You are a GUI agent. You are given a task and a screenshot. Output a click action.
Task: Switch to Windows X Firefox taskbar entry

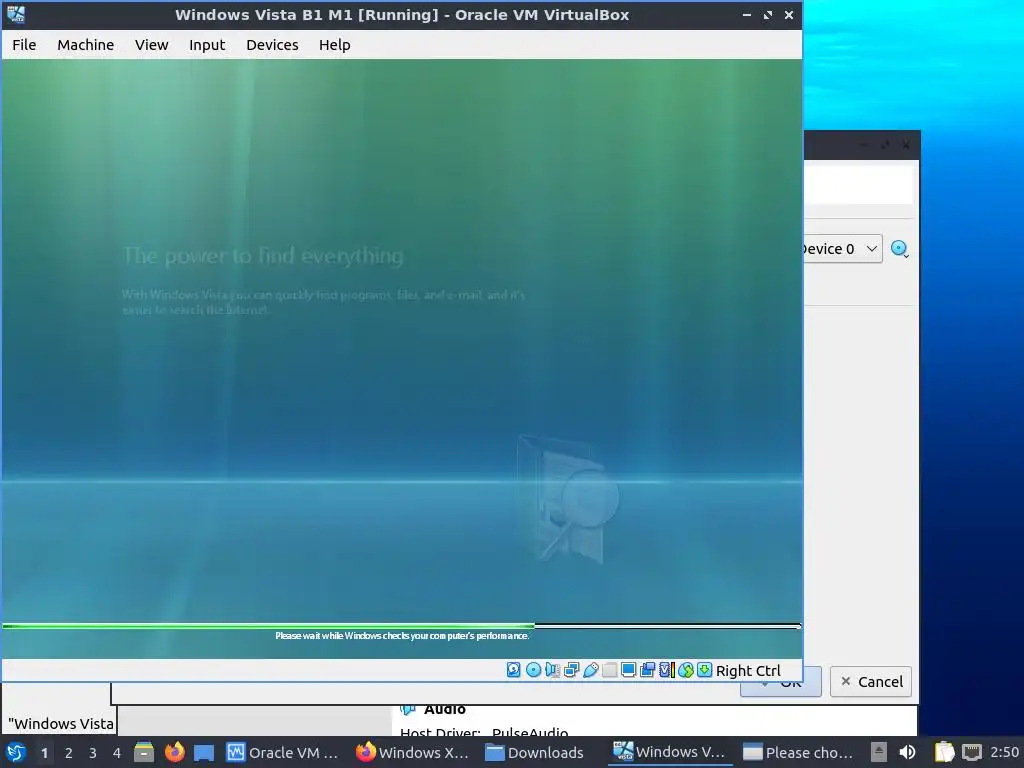[413, 752]
